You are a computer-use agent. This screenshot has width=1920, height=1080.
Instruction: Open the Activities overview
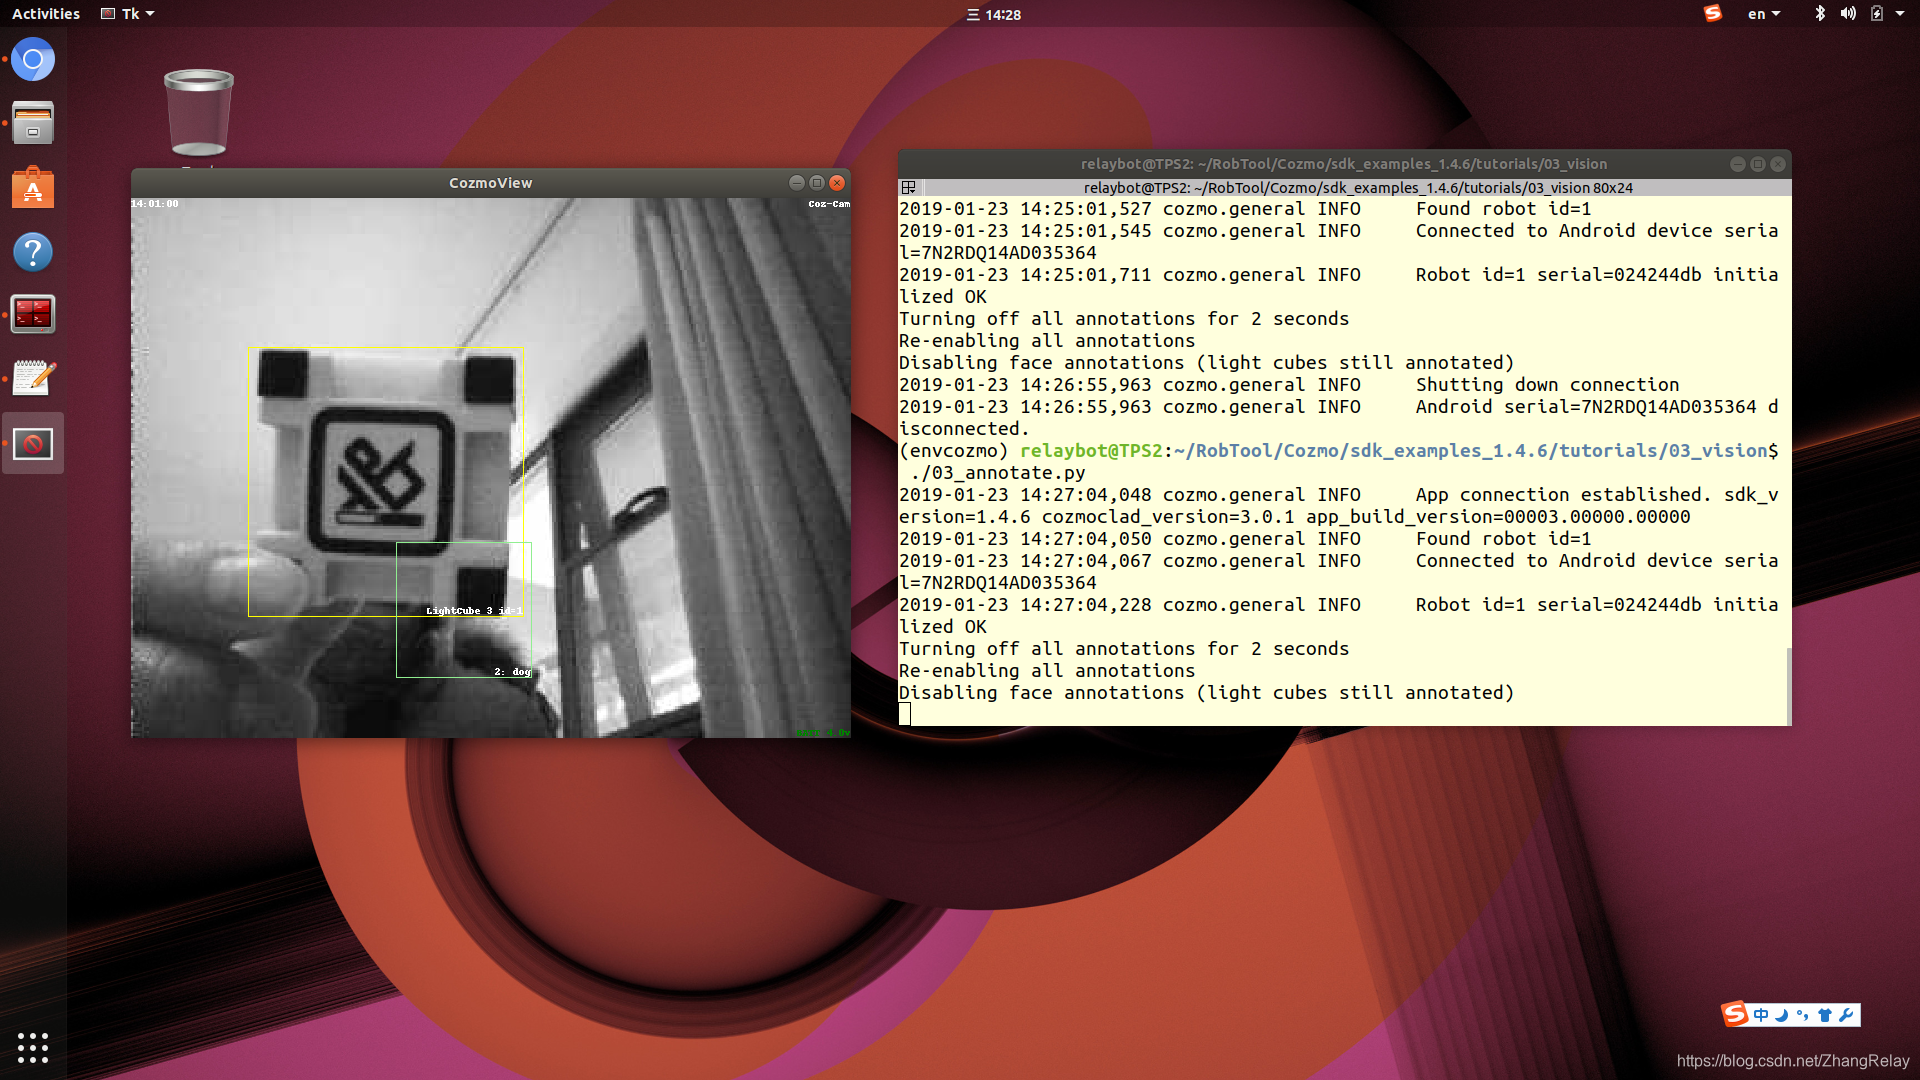(x=46, y=14)
